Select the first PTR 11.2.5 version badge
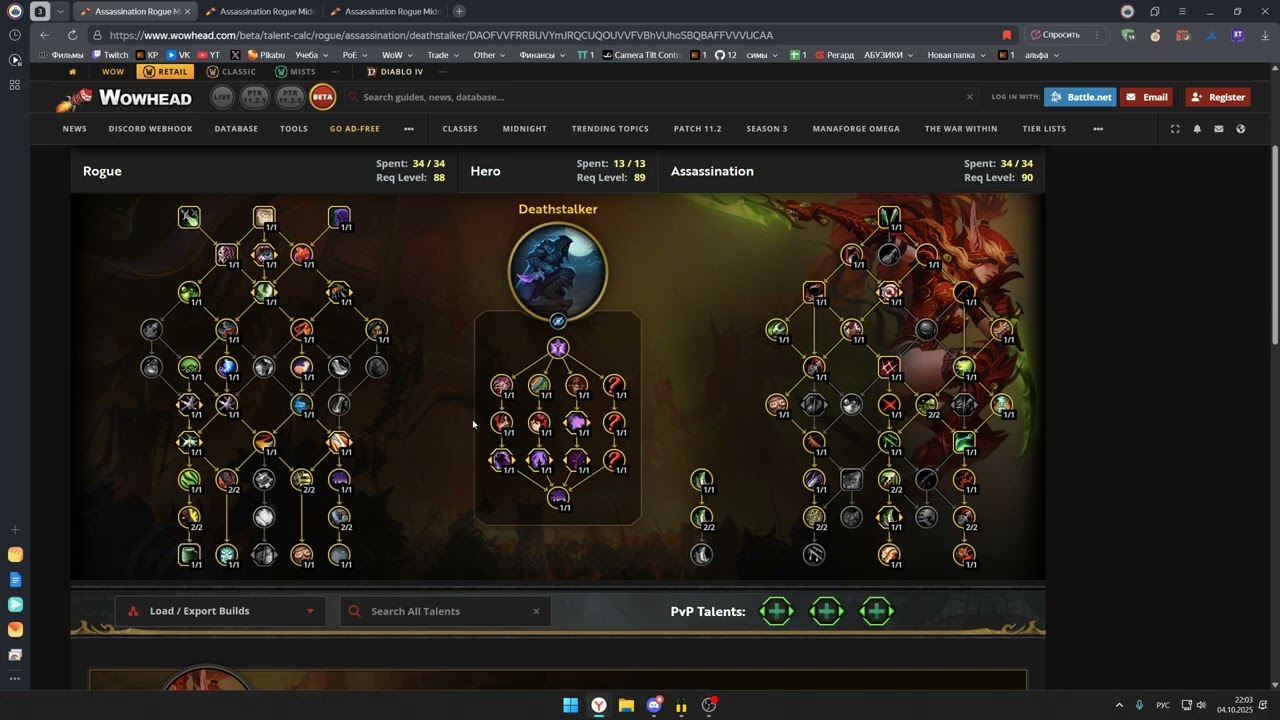This screenshot has height=720, width=1280. 256,97
